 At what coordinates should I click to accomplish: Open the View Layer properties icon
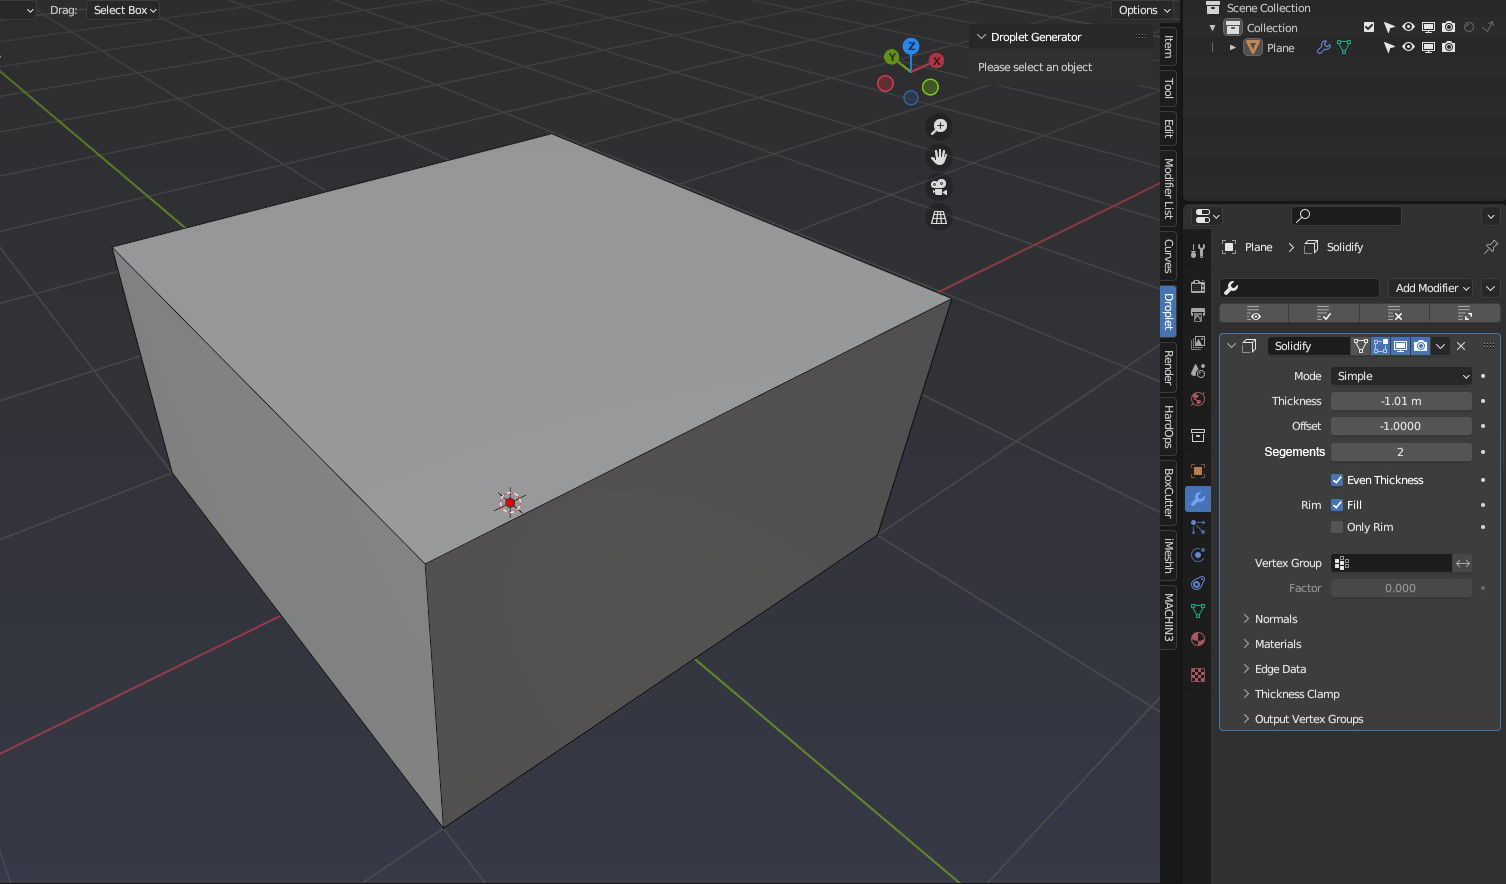1198,343
